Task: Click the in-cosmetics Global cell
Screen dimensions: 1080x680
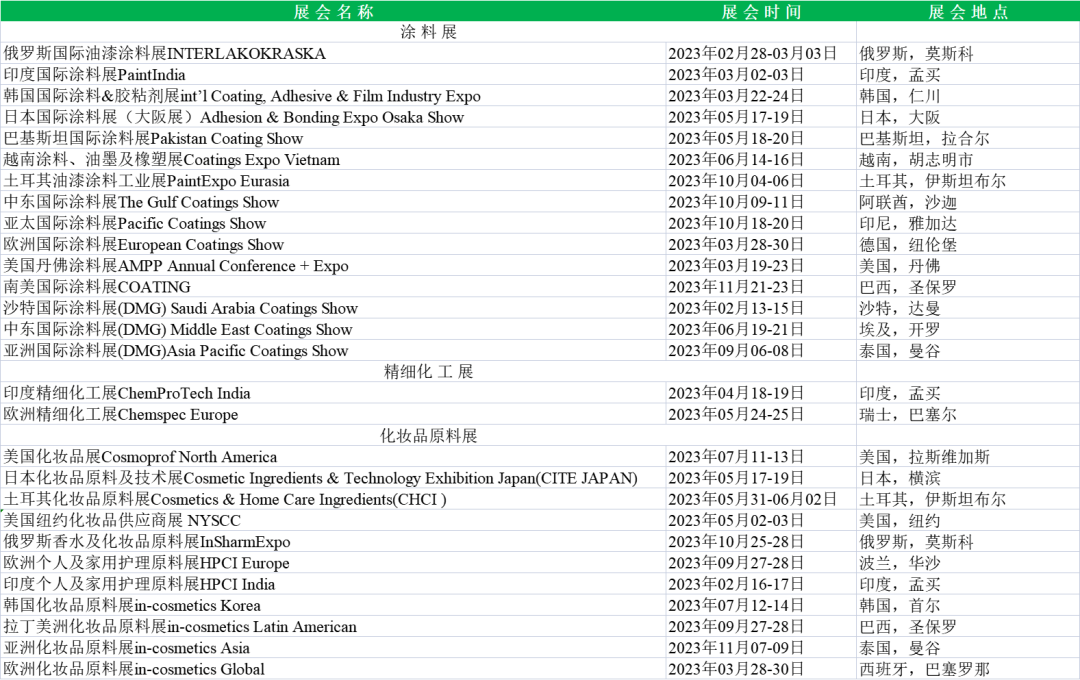Action: pos(333,669)
